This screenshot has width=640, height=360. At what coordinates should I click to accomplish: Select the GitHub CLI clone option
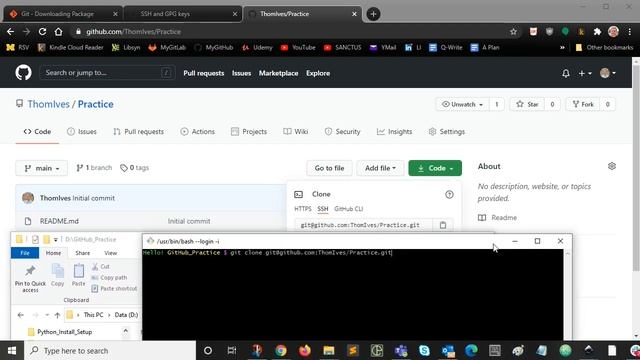348,209
